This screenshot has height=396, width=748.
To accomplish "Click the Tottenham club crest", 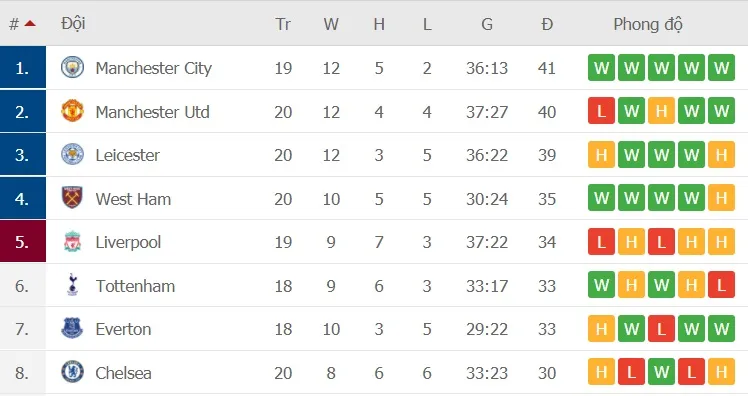I will [x=73, y=285].
